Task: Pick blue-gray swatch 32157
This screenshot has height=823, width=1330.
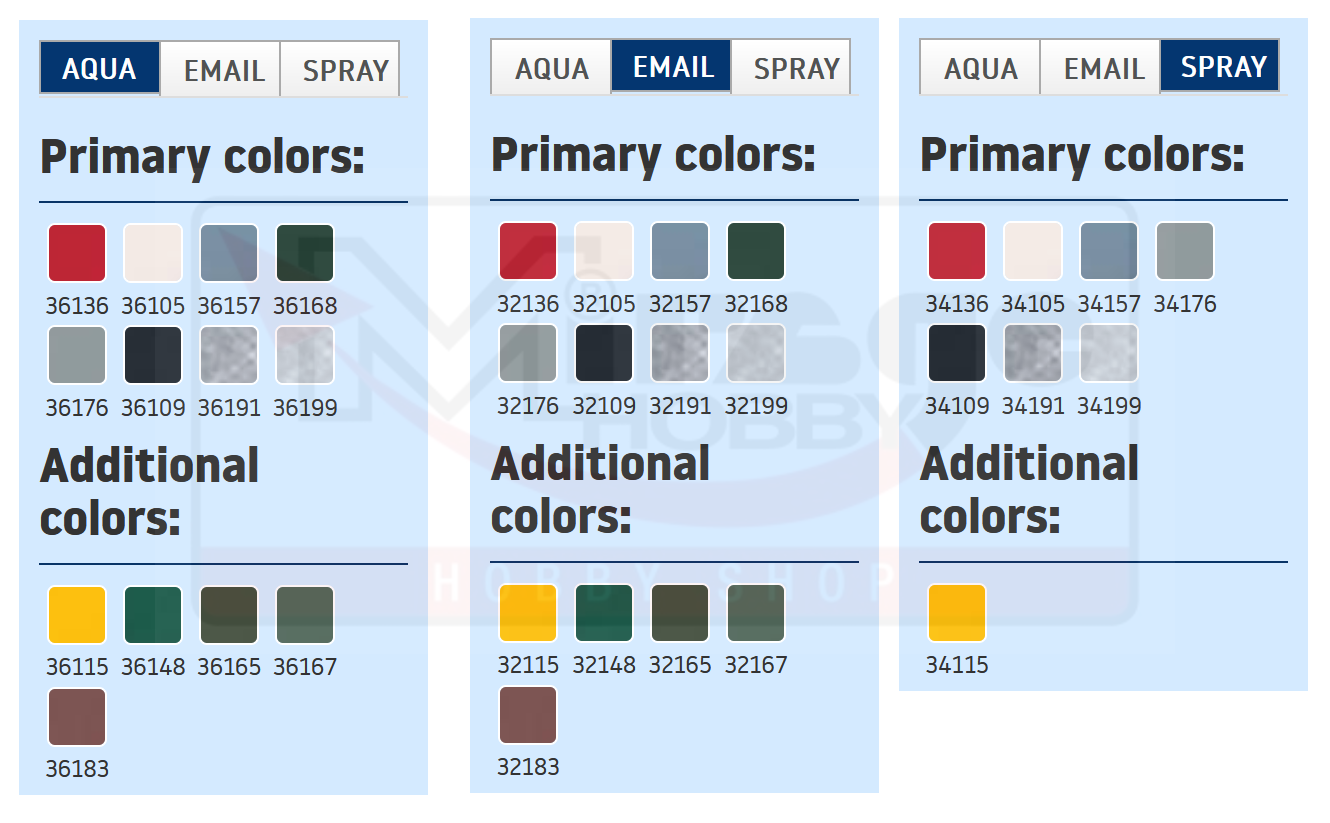Action: 680,251
